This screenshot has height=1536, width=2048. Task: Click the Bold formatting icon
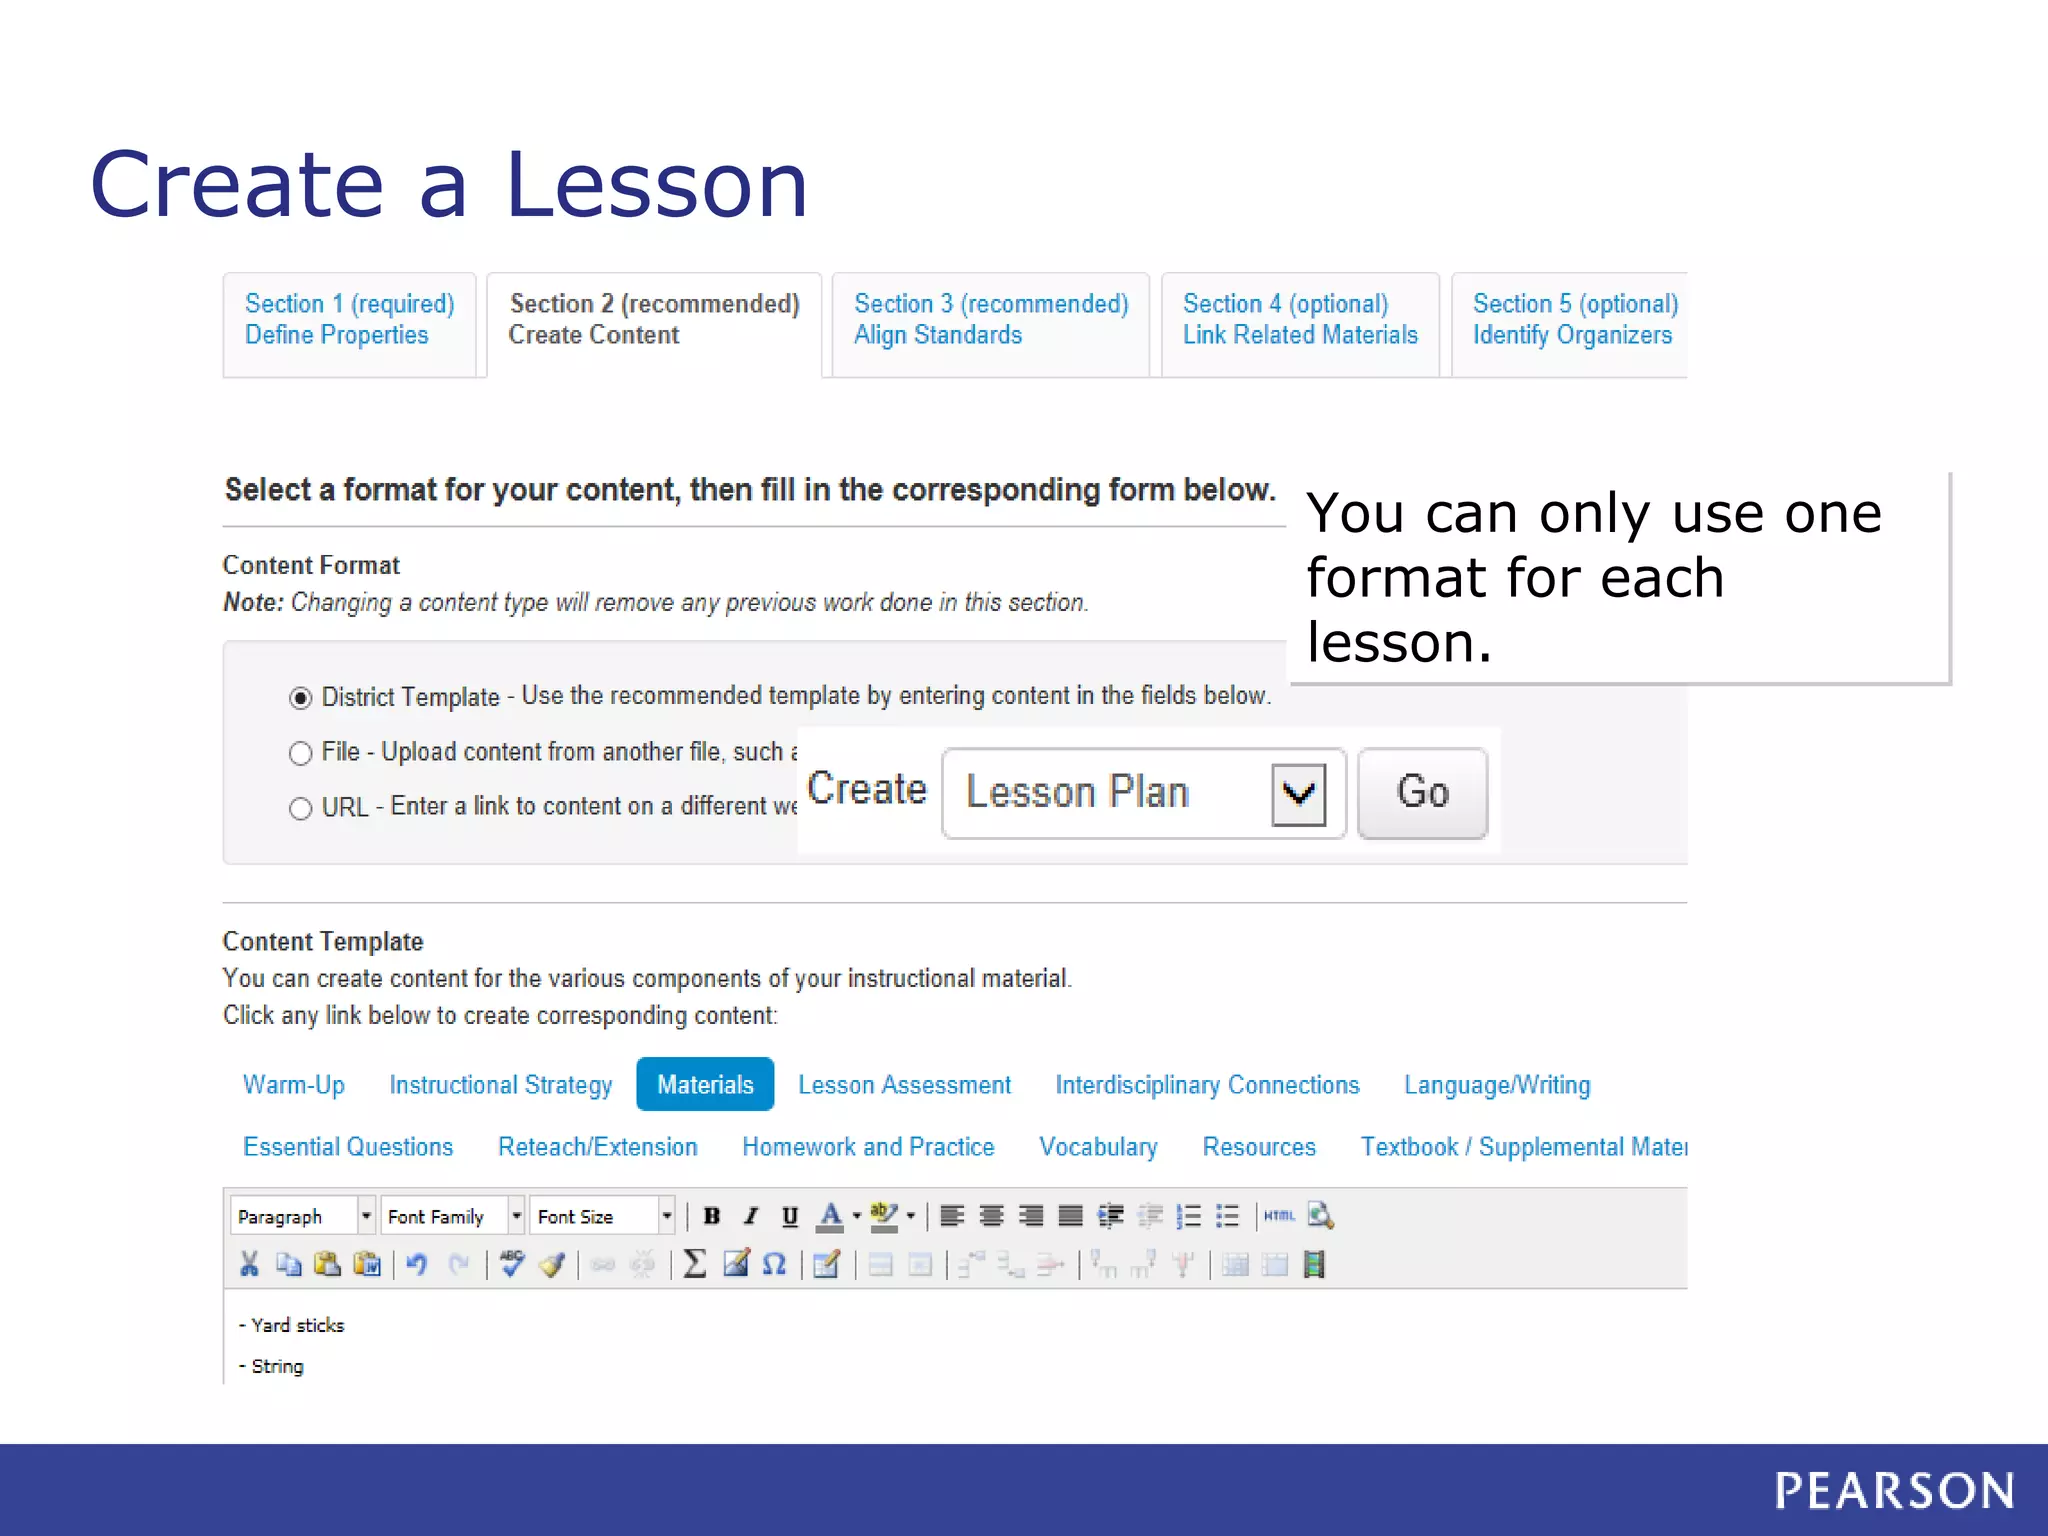(712, 1216)
